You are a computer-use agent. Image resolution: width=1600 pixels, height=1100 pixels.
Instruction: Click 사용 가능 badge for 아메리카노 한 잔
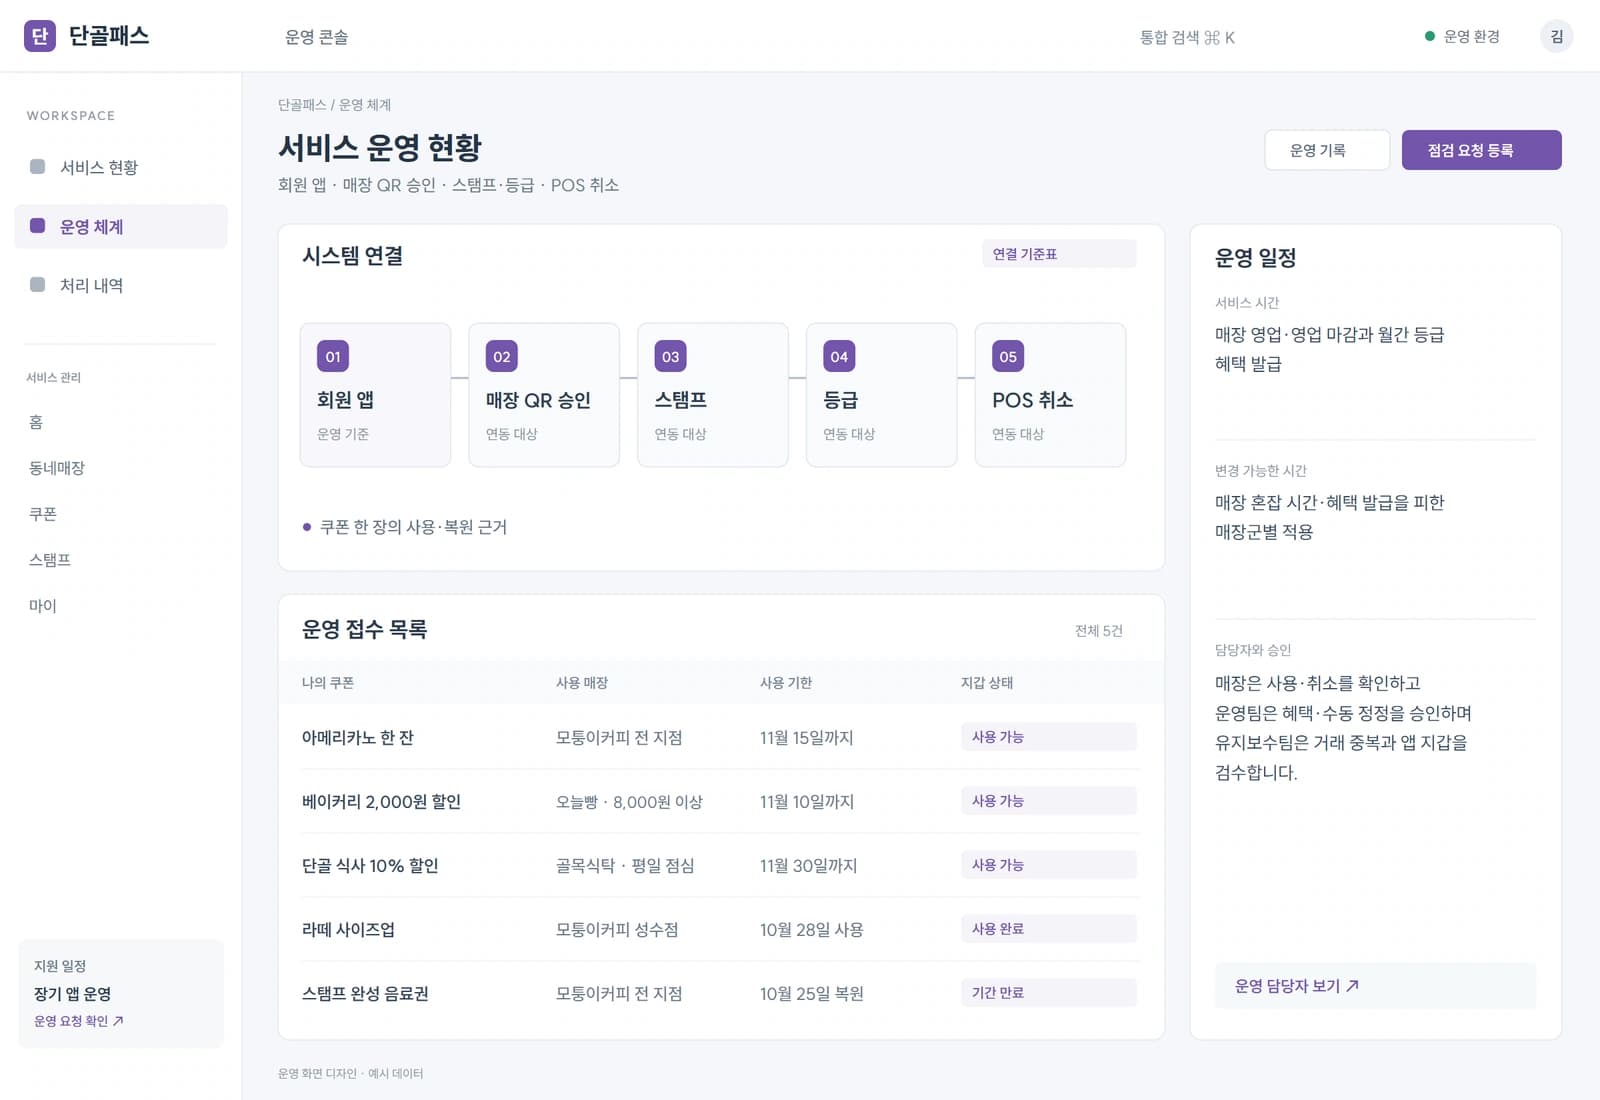(1048, 737)
